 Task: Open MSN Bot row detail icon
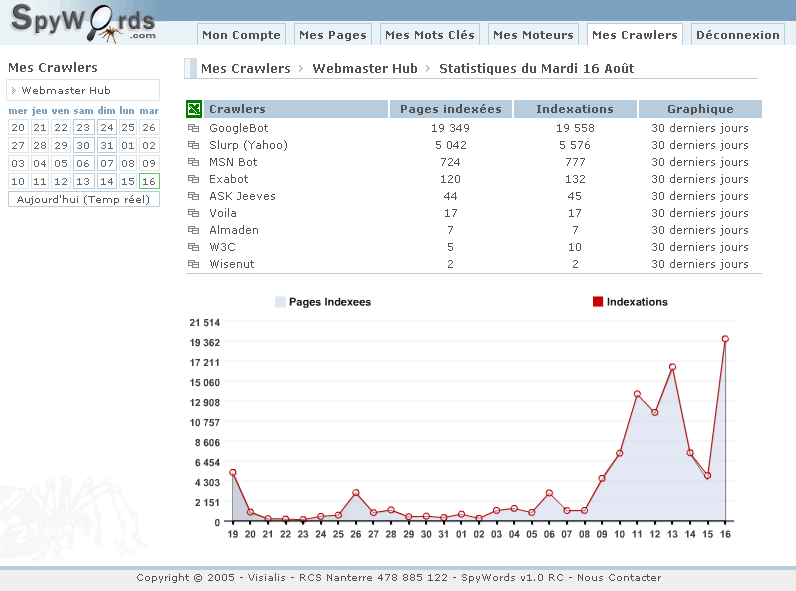tap(193, 162)
